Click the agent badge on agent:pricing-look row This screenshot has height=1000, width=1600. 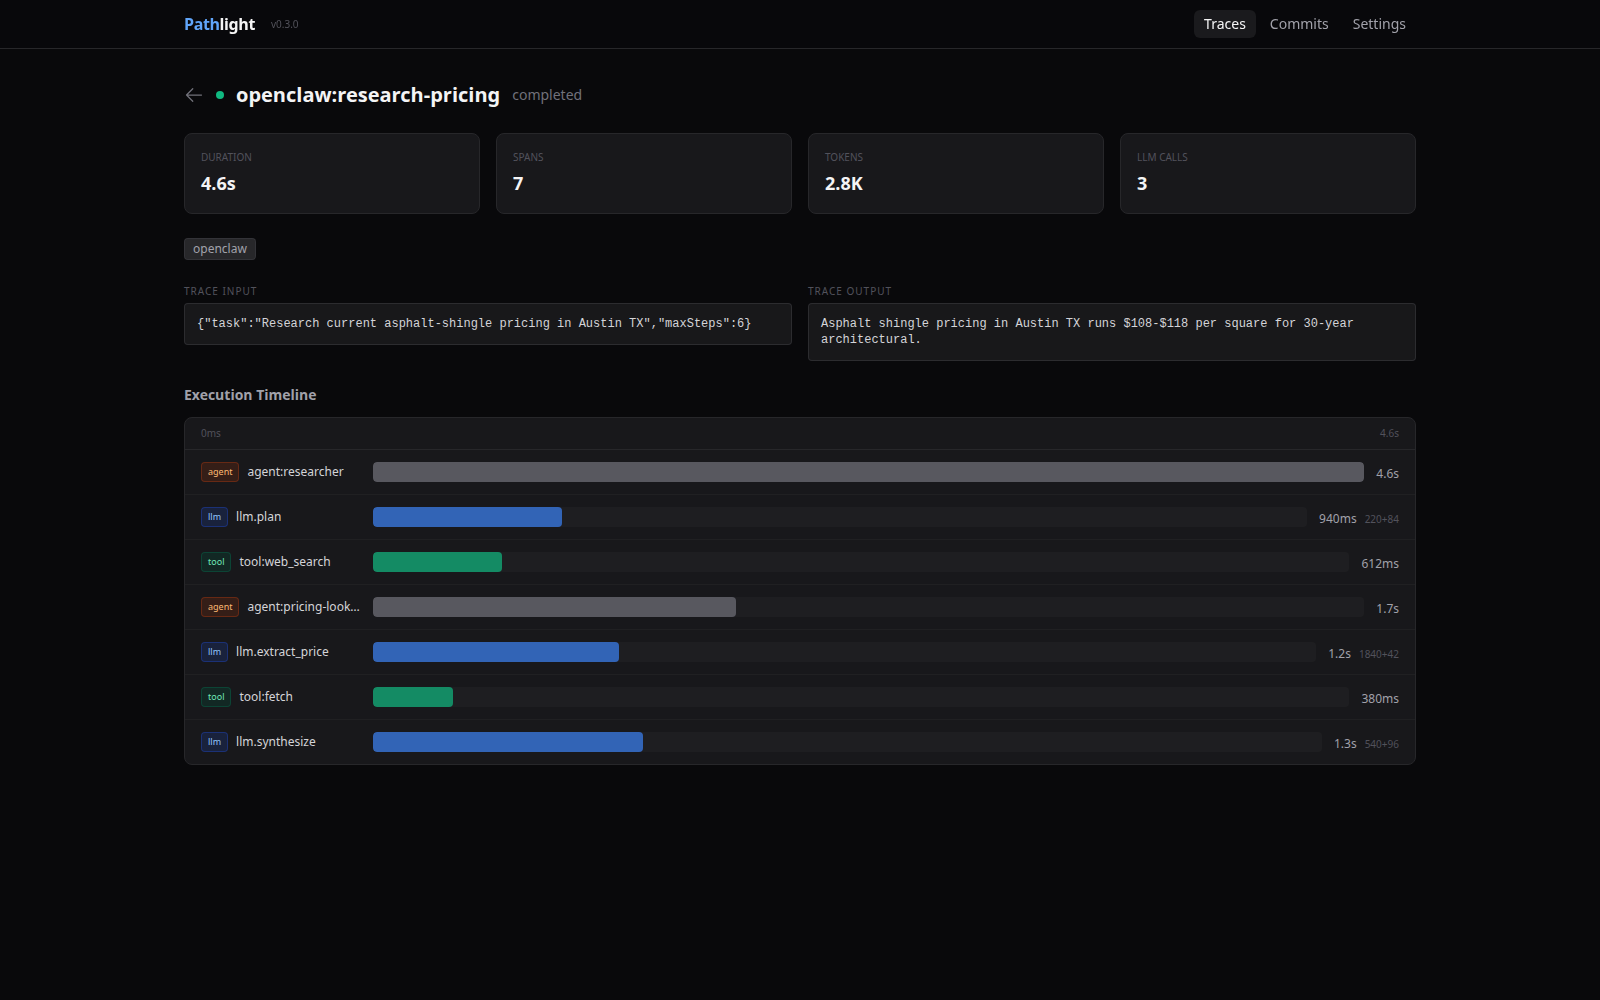point(220,607)
